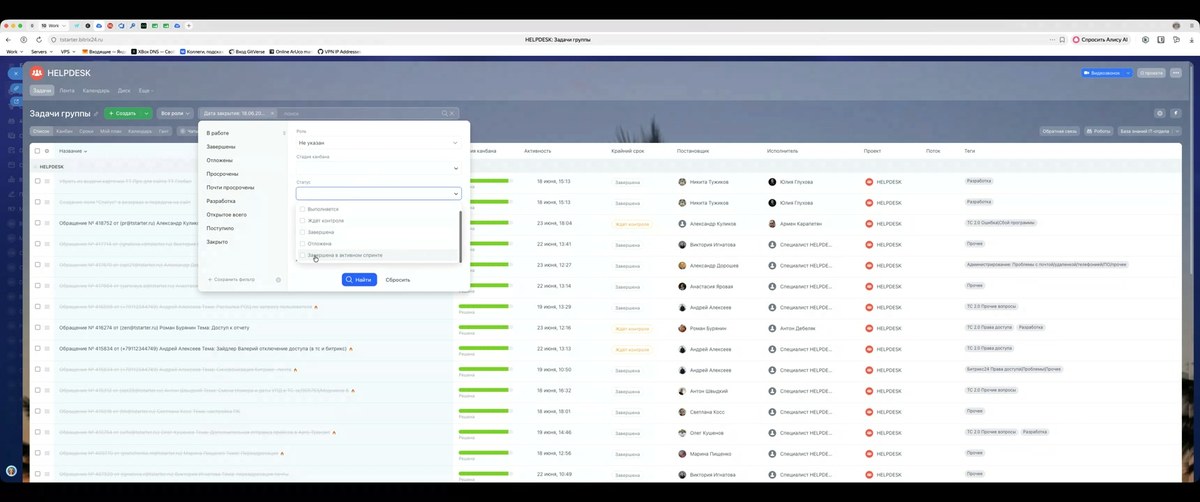Click the Виктория Игнатова avatar in the 22 июня, 12:41 row
Viewport: 1200px width, 502px height.
(x=682, y=244)
